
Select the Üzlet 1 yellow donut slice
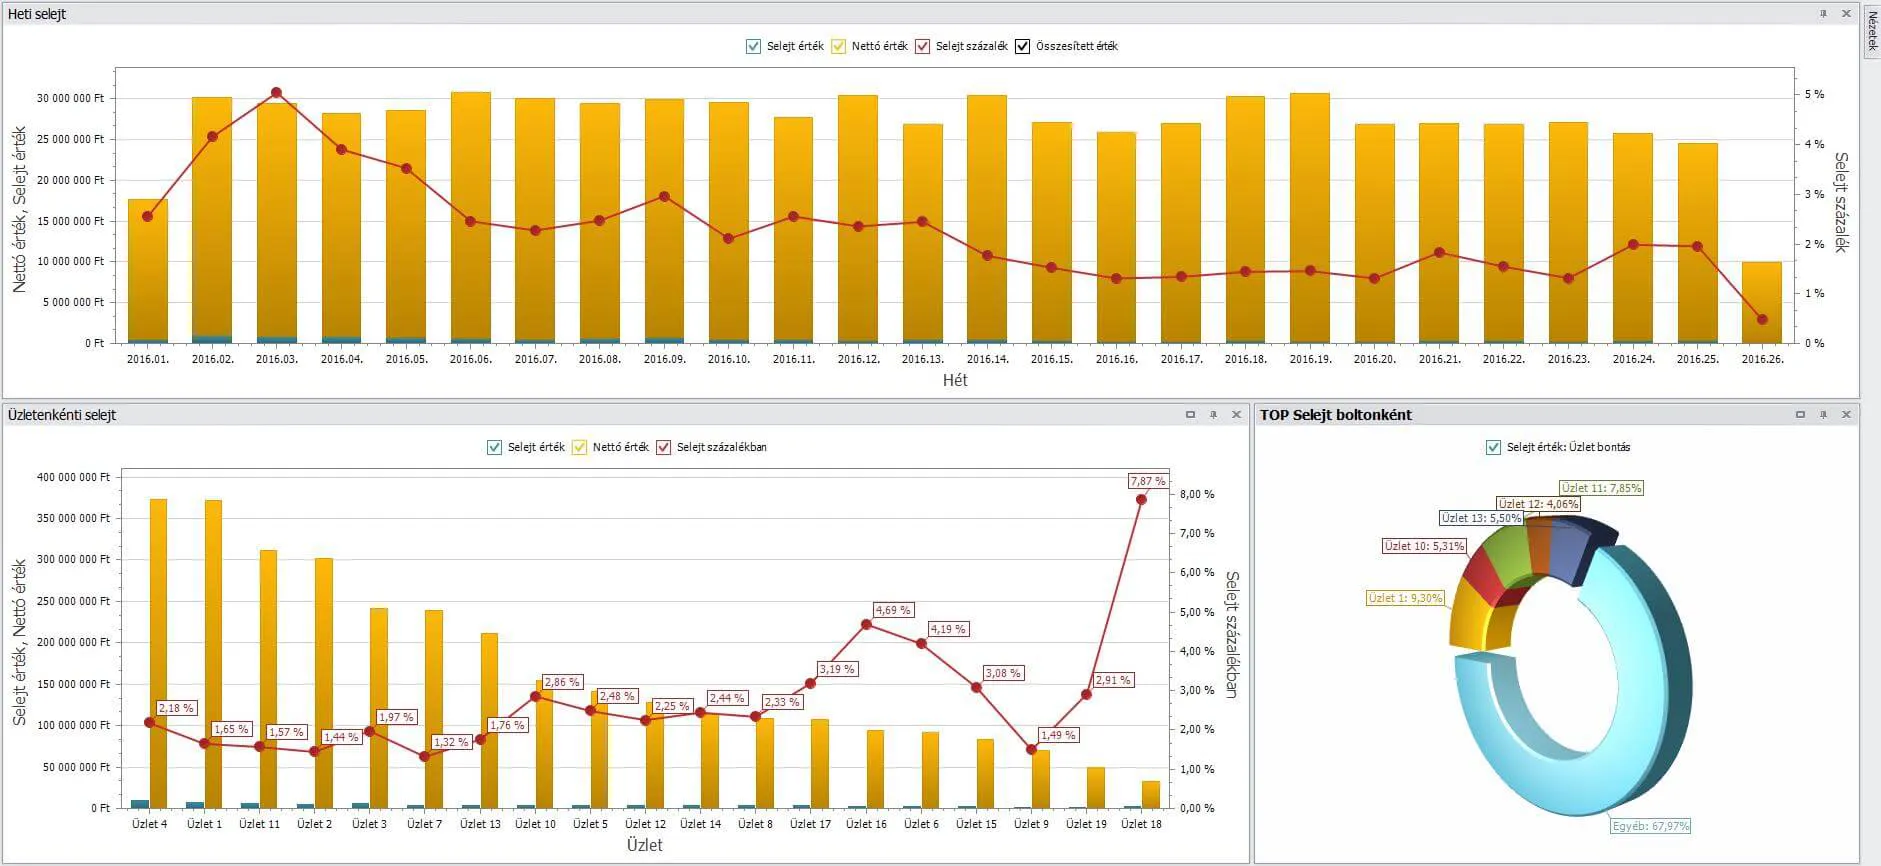(1468, 615)
